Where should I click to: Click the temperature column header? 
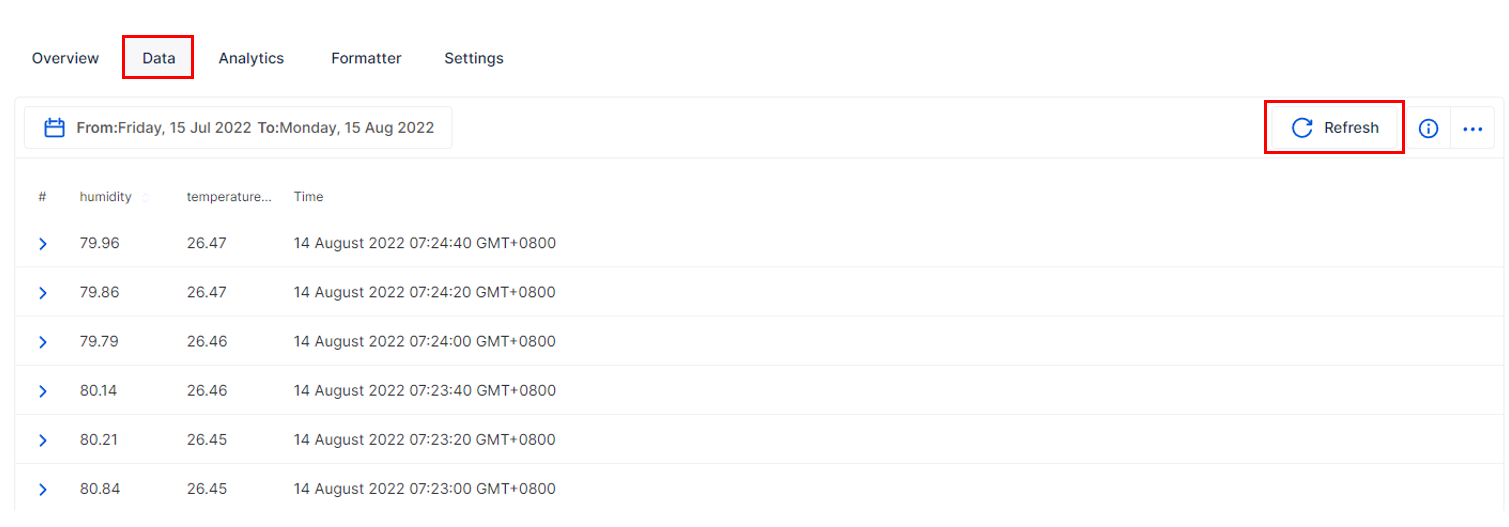[228, 197]
